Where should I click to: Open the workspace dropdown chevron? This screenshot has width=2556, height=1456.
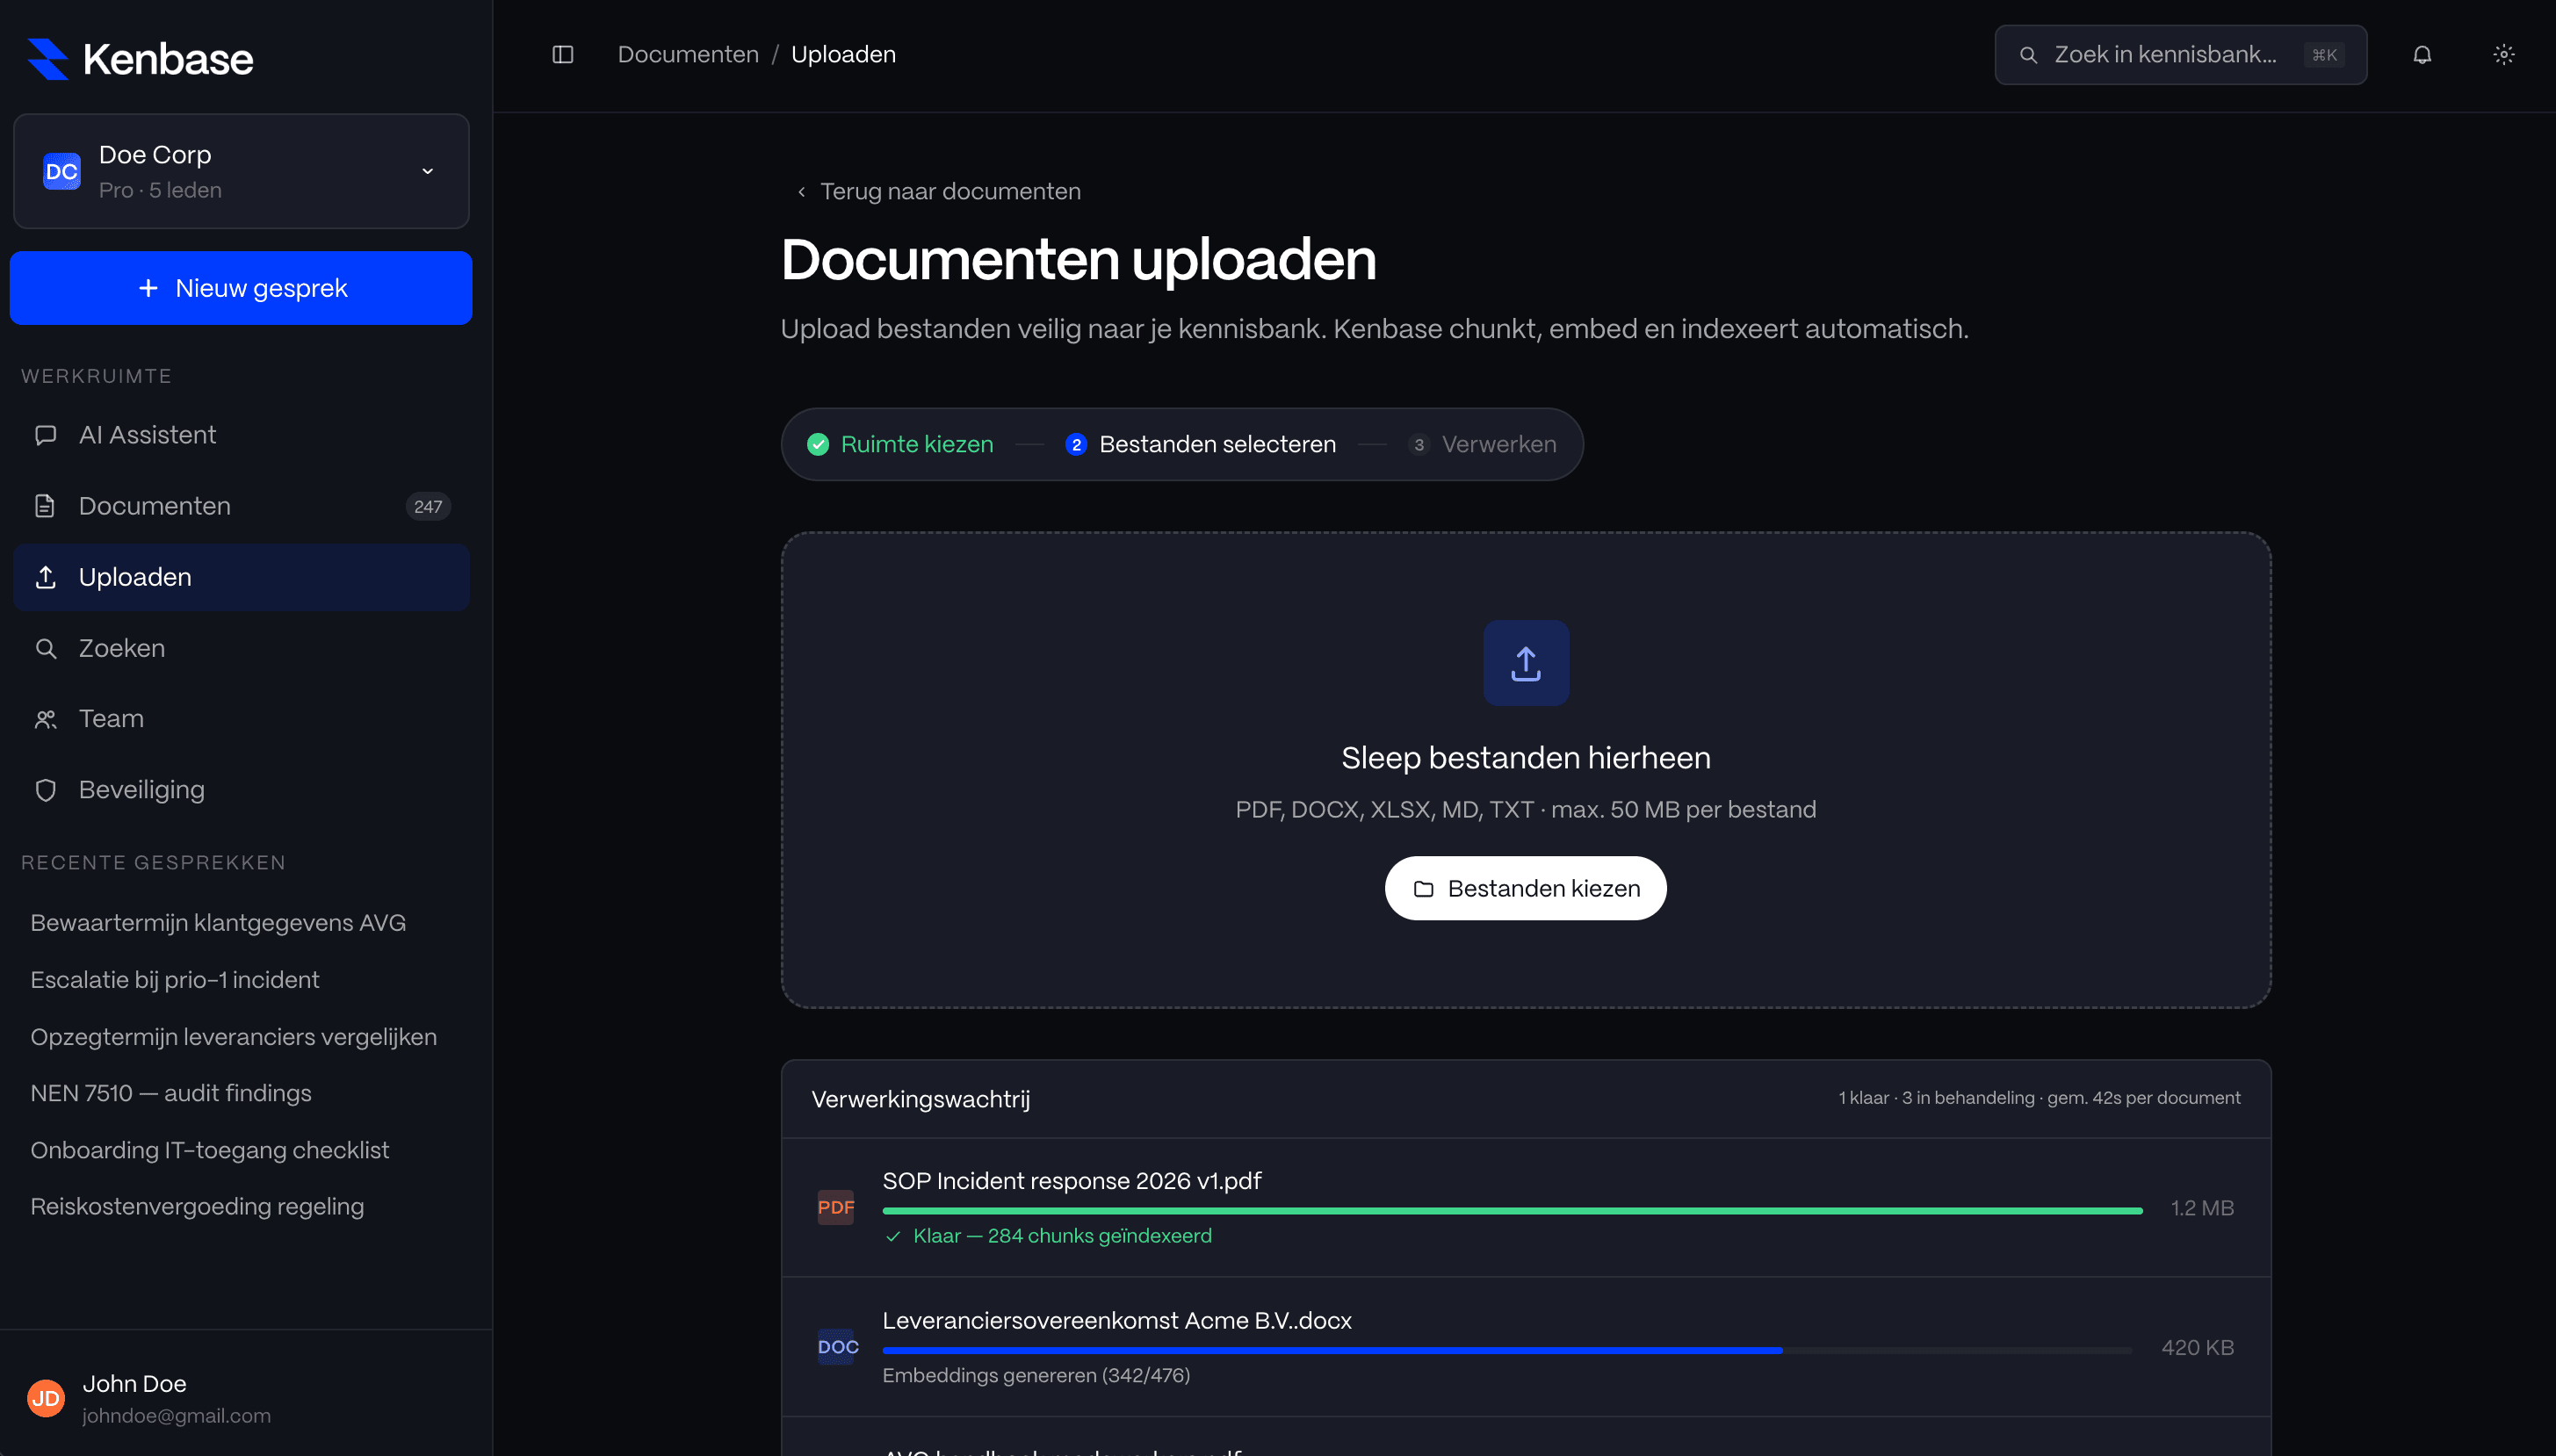point(428,171)
